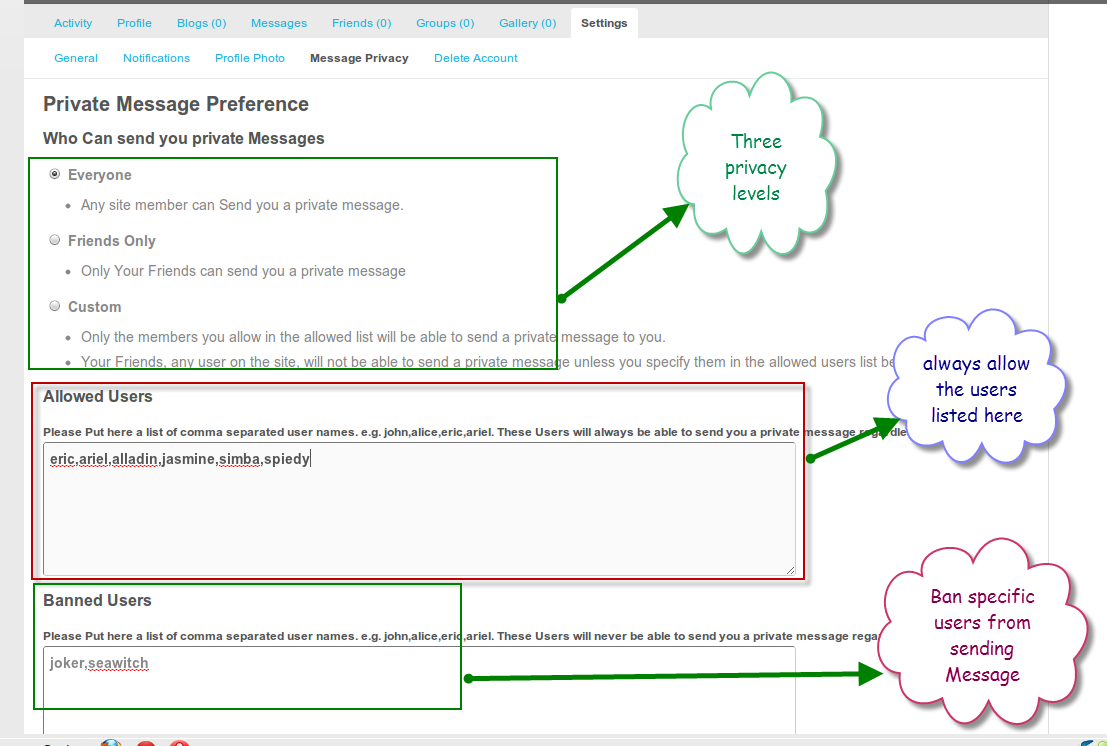Choose the Custom privacy level
This screenshot has width=1108, height=746.
point(54,305)
